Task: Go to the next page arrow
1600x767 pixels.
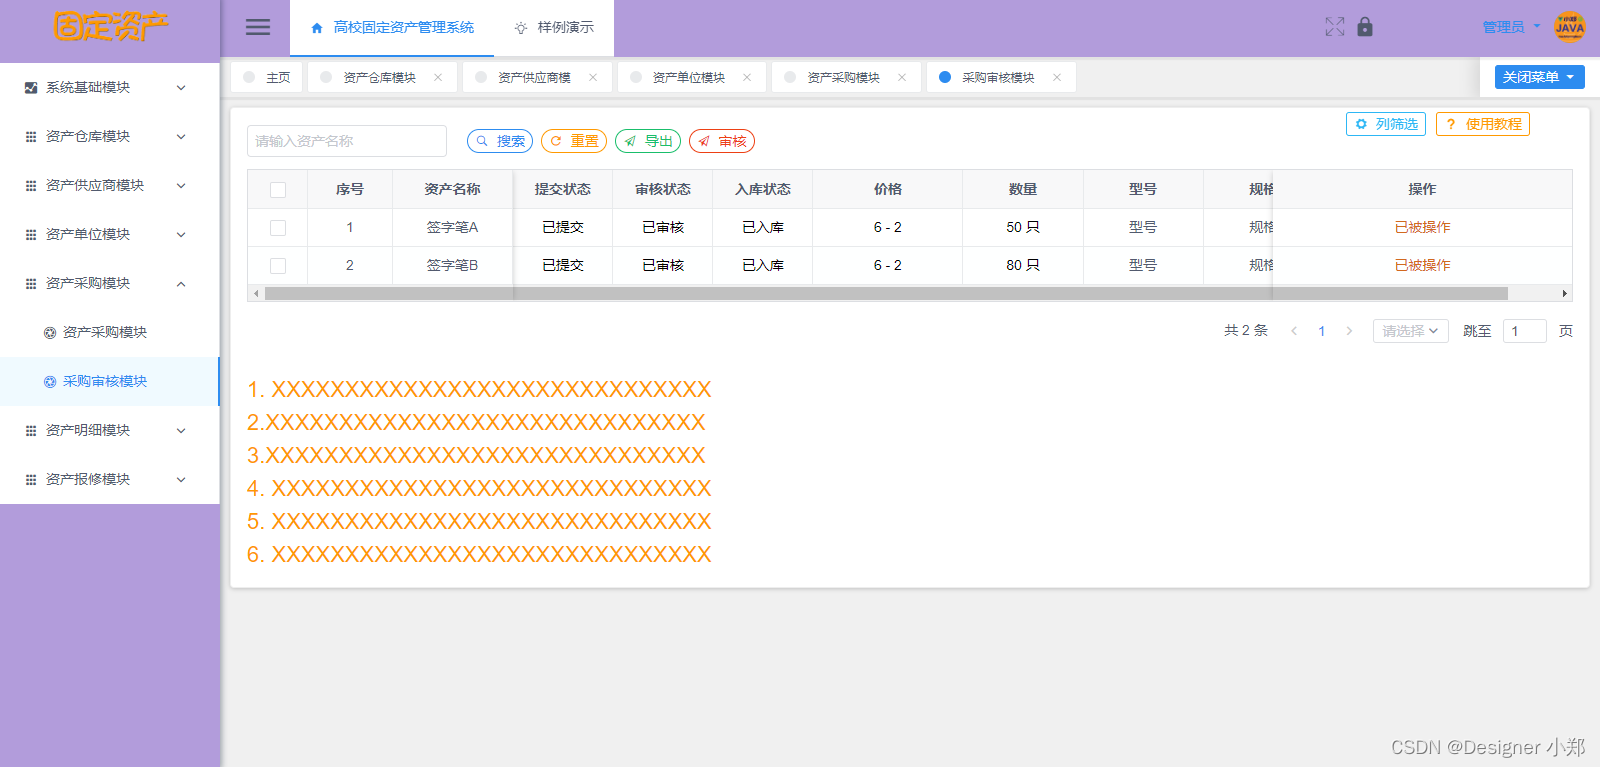Action: [1349, 331]
